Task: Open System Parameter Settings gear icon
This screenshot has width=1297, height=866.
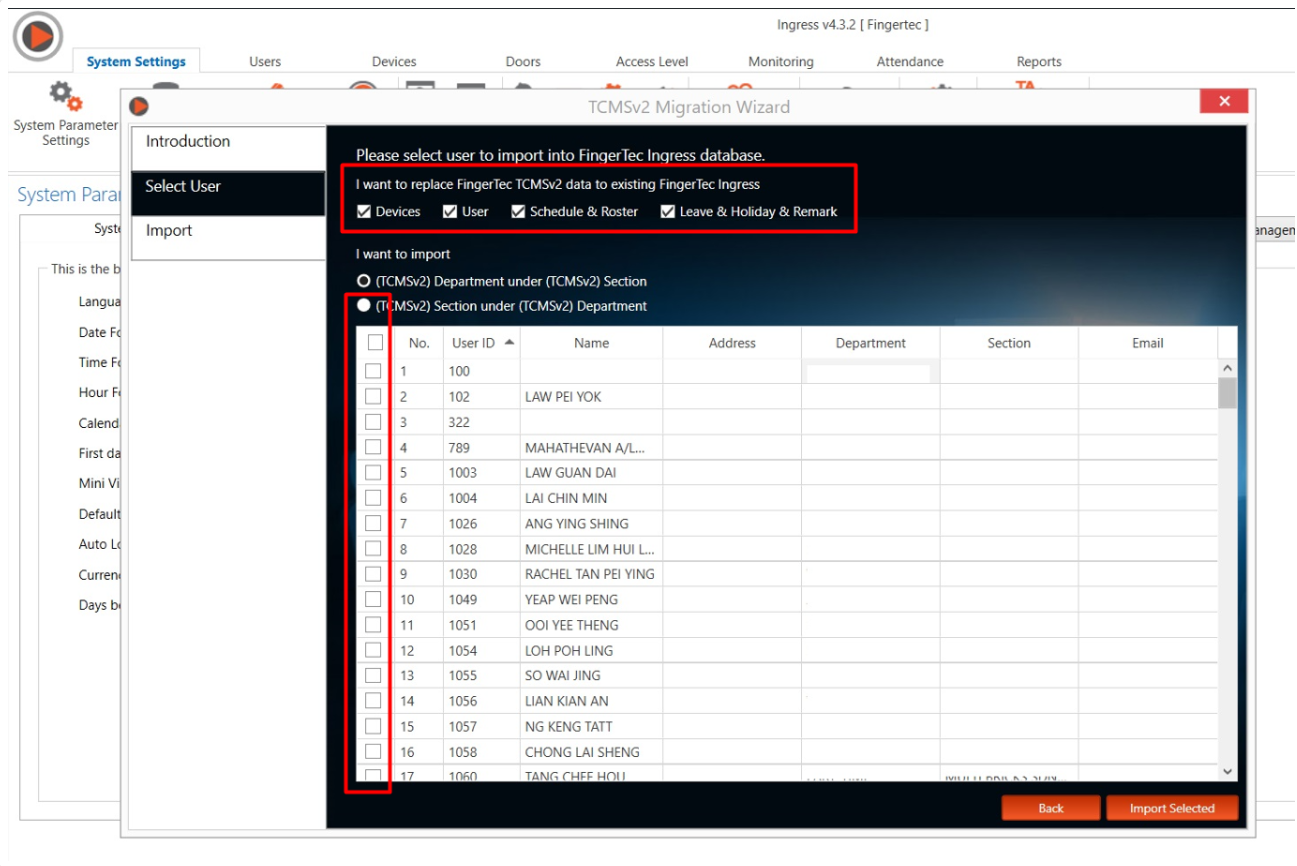Action: 66,97
